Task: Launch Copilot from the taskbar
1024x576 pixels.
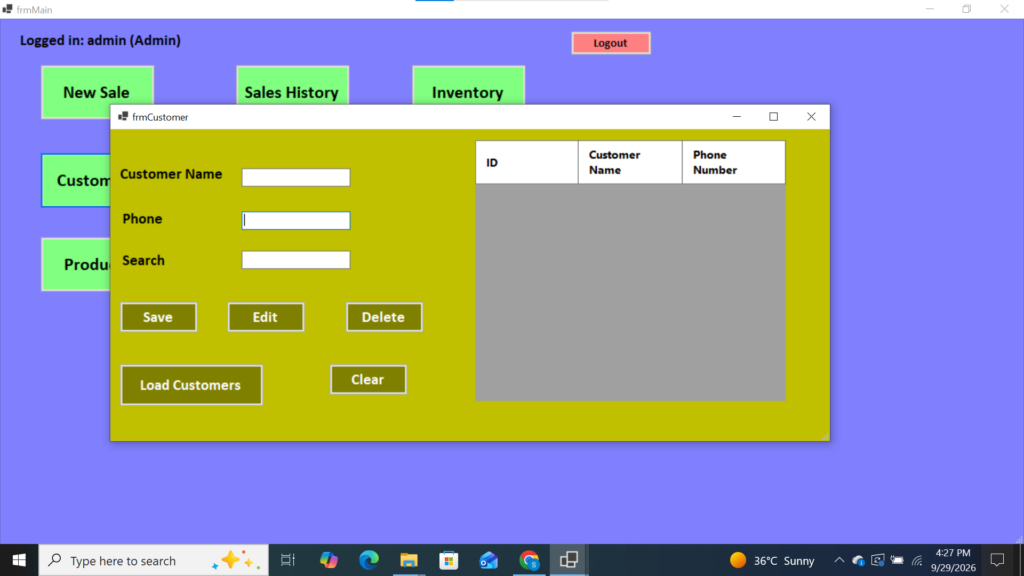Action: [x=328, y=560]
